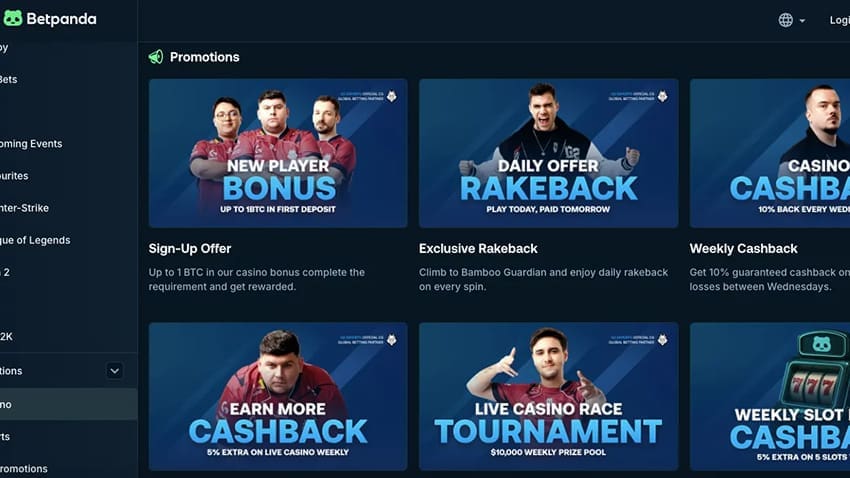Open the Live Casino Race Tournament banner
The height and width of the screenshot is (478, 850).
pos(548,396)
